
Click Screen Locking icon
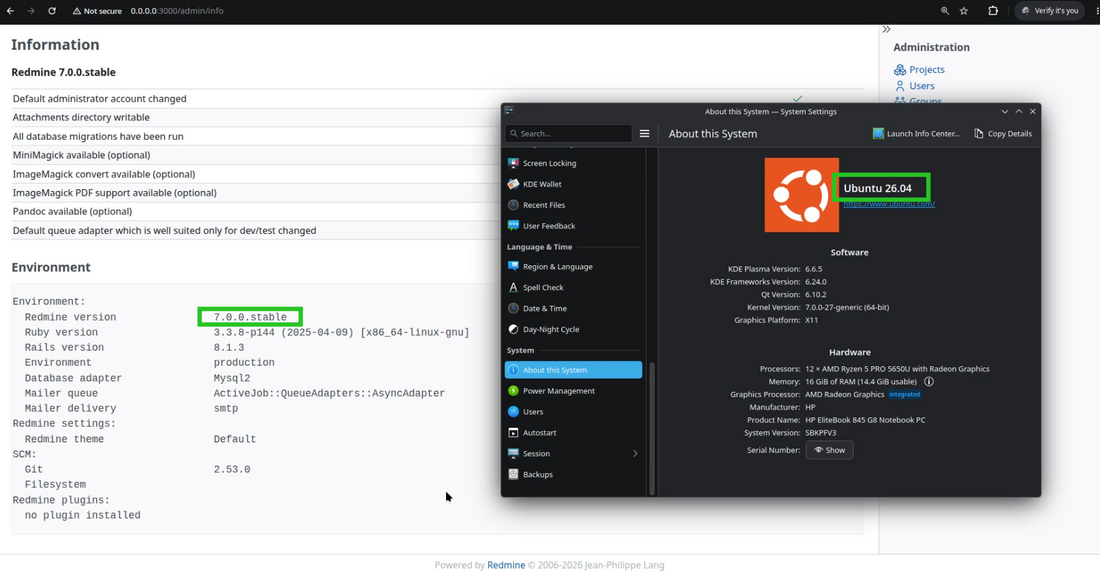click(514, 163)
